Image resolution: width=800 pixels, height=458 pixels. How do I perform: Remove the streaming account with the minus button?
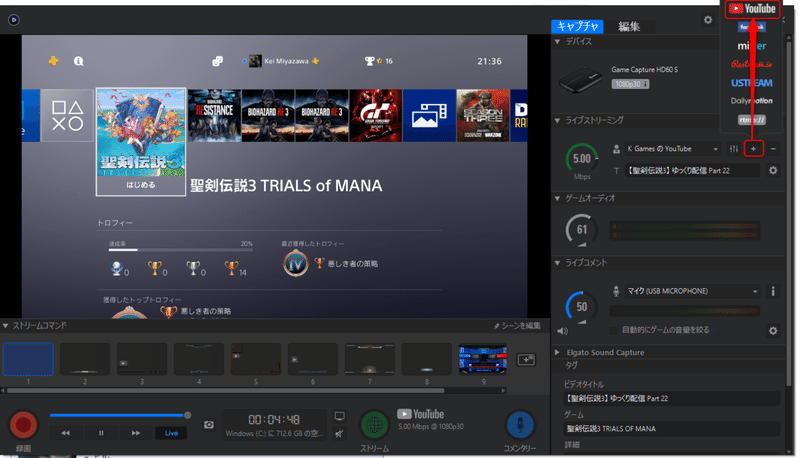click(773, 149)
